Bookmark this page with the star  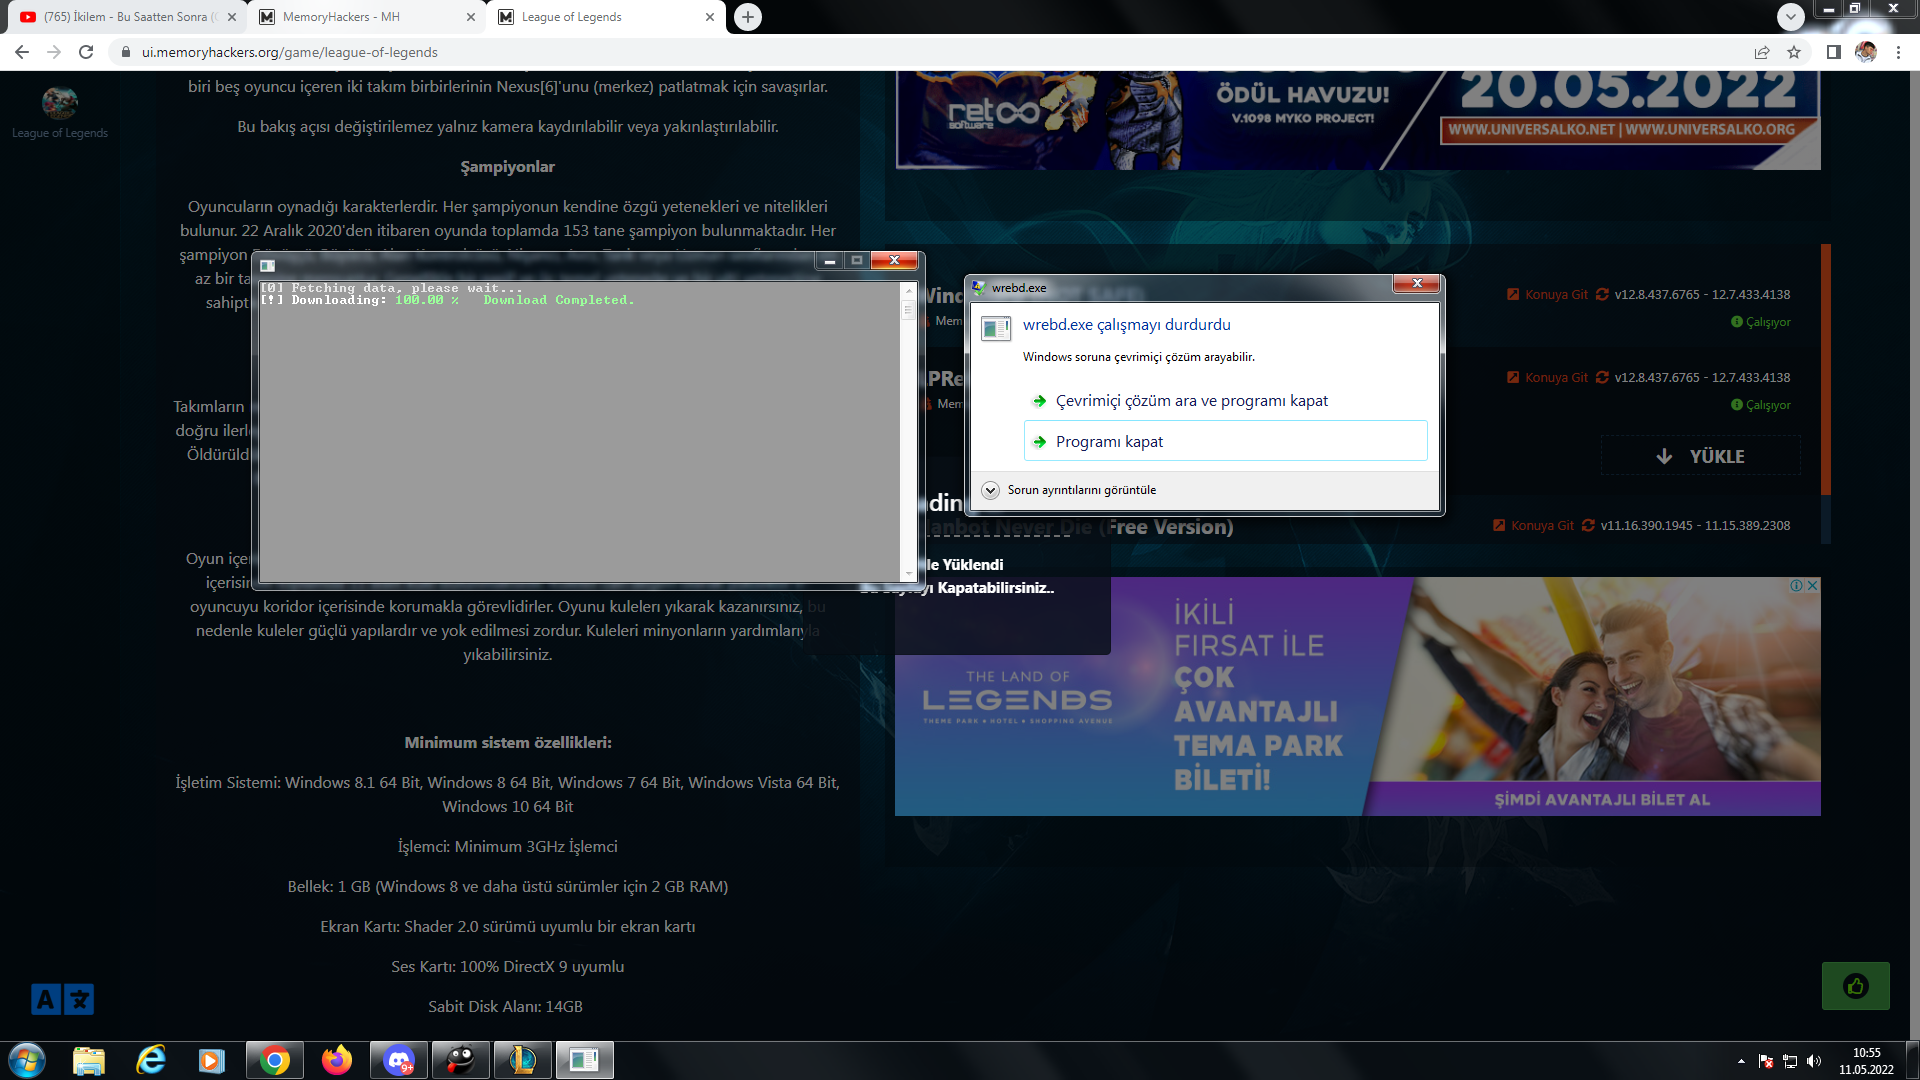1794,52
